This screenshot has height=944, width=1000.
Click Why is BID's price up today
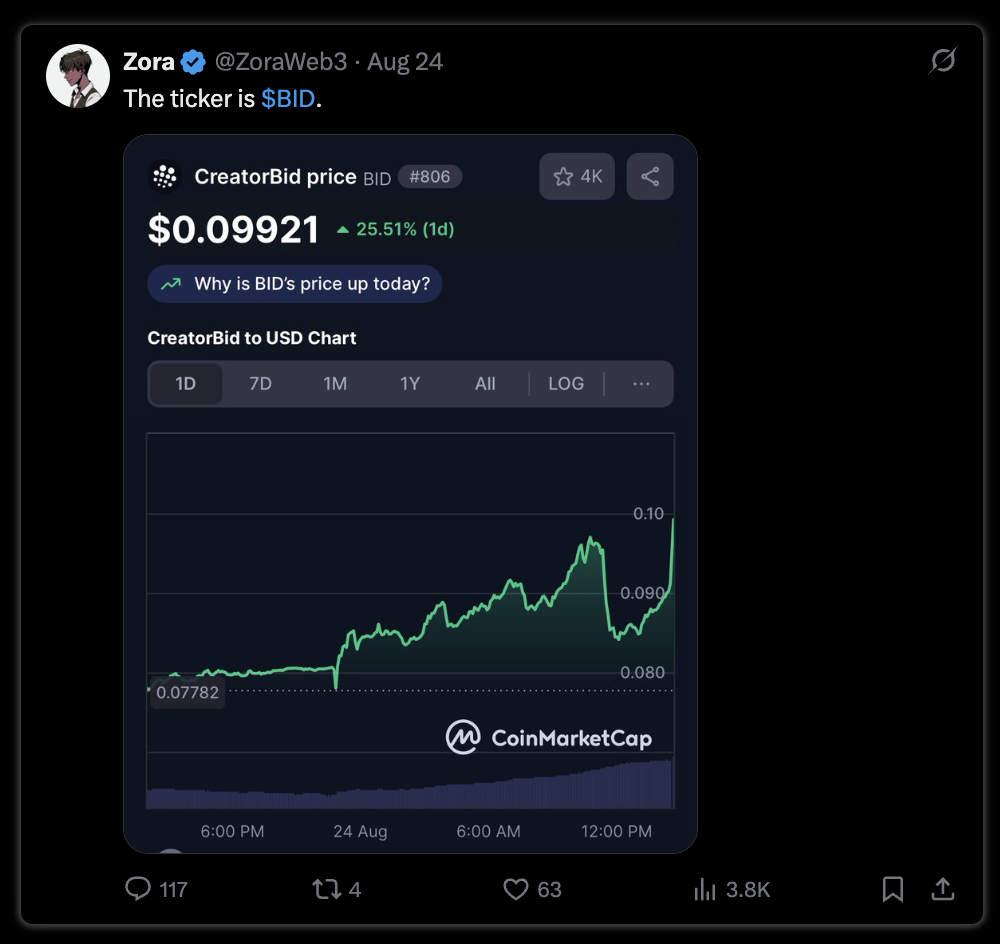pyautogui.click(x=295, y=284)
